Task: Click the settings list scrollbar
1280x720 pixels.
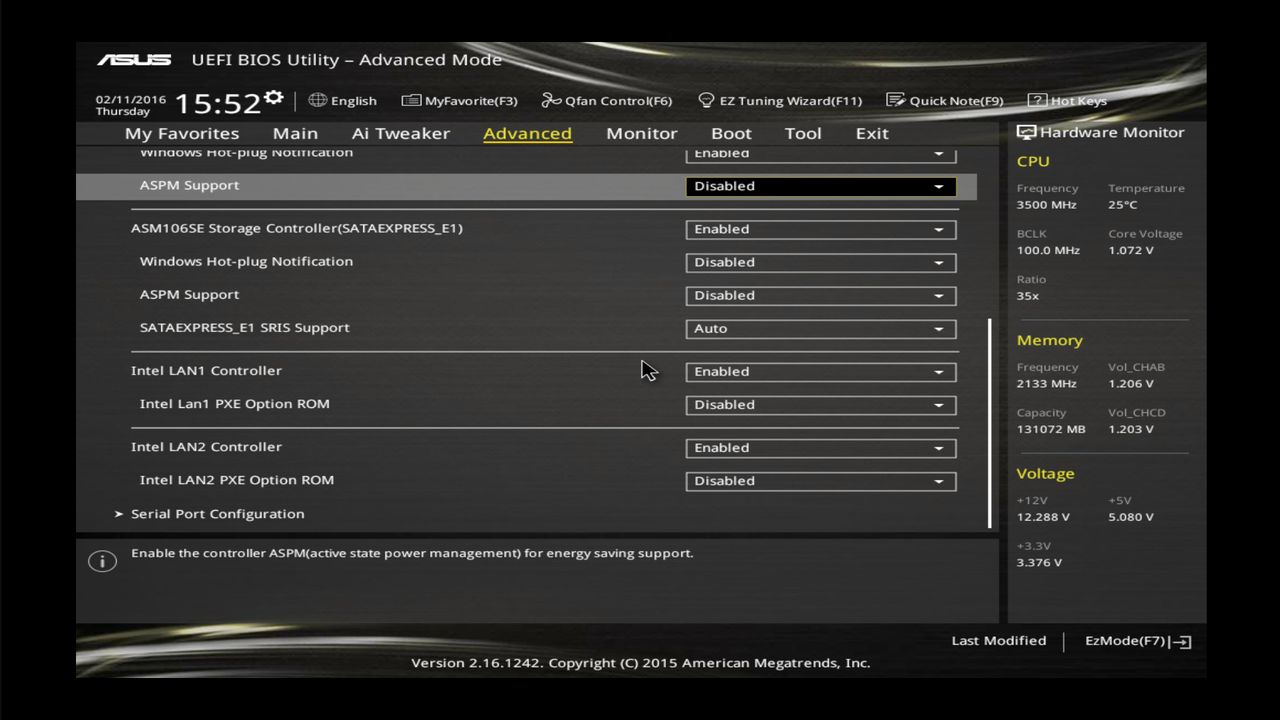Action: pos(989,422)
